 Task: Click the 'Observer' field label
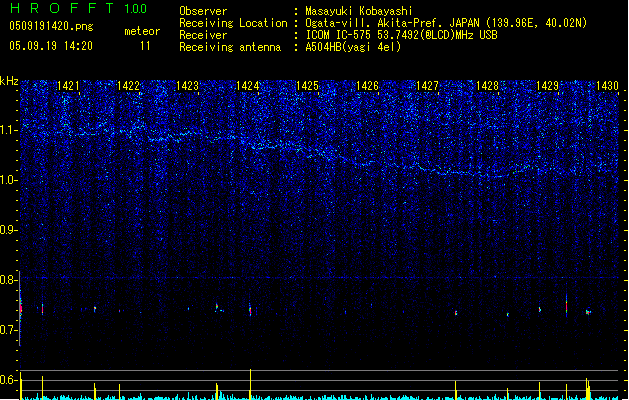point(203,11)
